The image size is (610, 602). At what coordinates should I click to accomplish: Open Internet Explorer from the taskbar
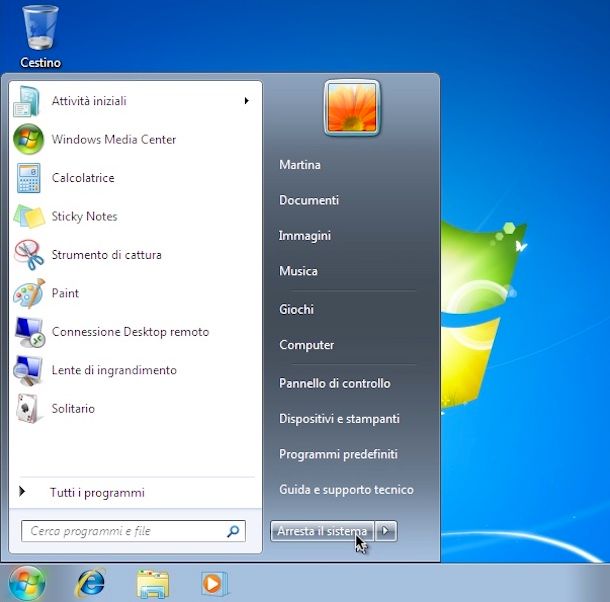[90, 583]
